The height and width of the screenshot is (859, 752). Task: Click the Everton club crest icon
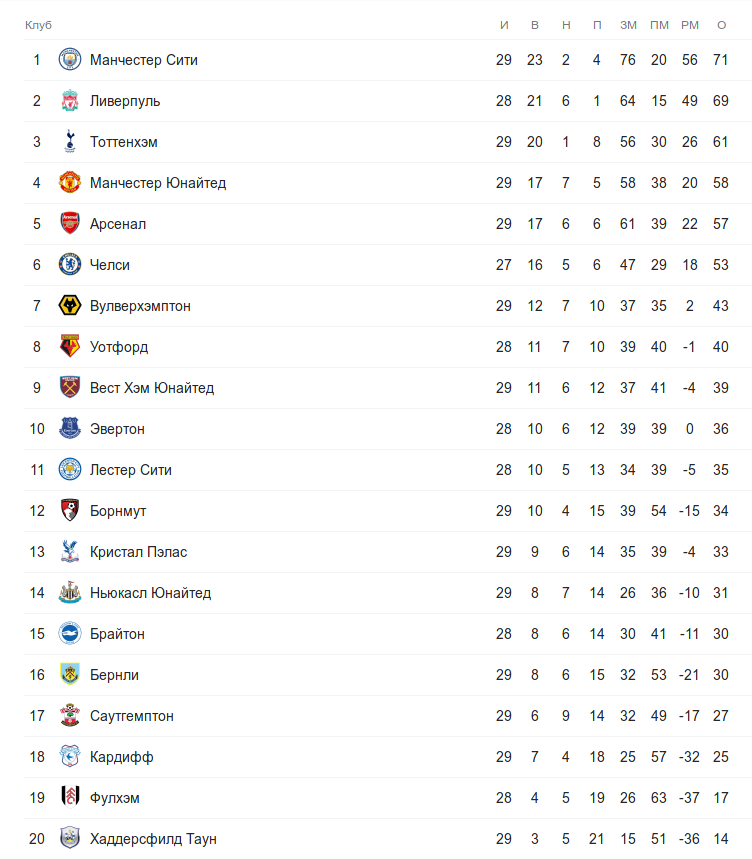(x=69, y=429)
